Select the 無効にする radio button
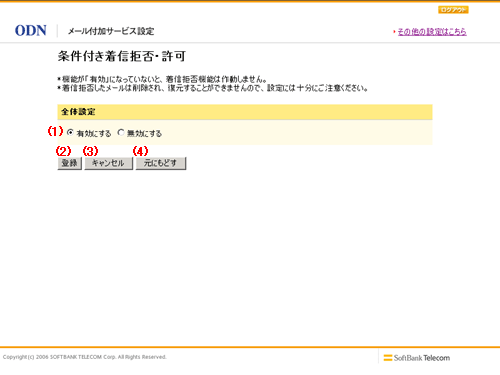Screen dimensions: 500x375 click(121, 133)
